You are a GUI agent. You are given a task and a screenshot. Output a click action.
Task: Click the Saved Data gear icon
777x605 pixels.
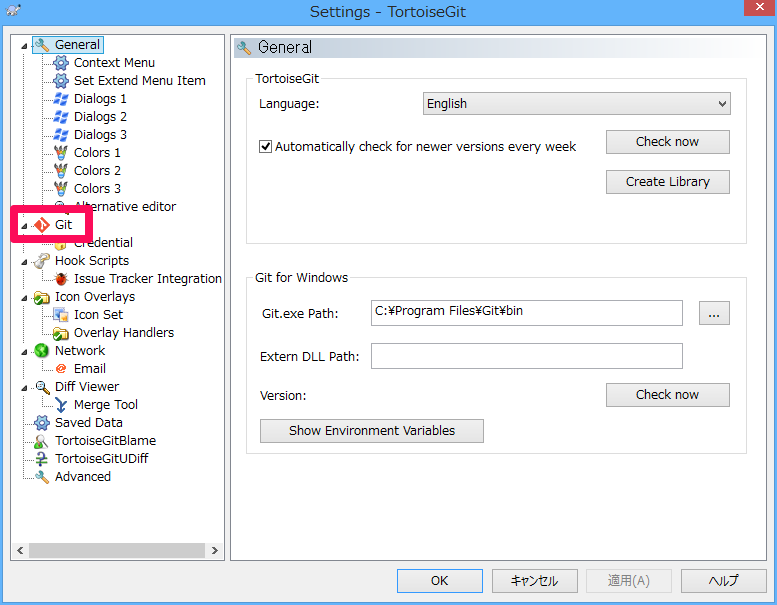pyautogui.click(x=41, y=423)
